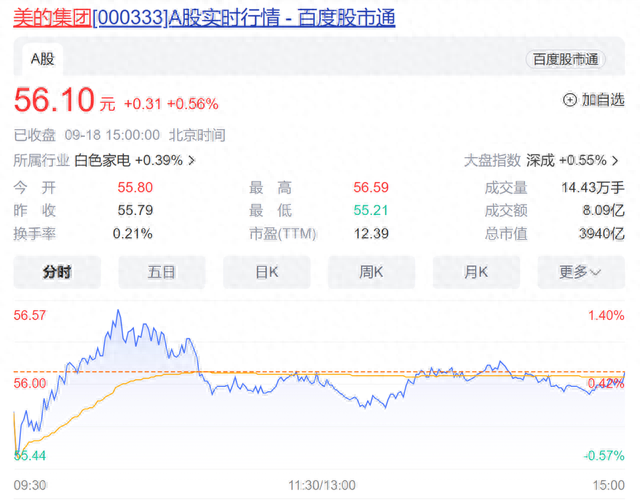The image size is (640, 502).
Task: Click the current price 56.10
Action: [54, 100]
